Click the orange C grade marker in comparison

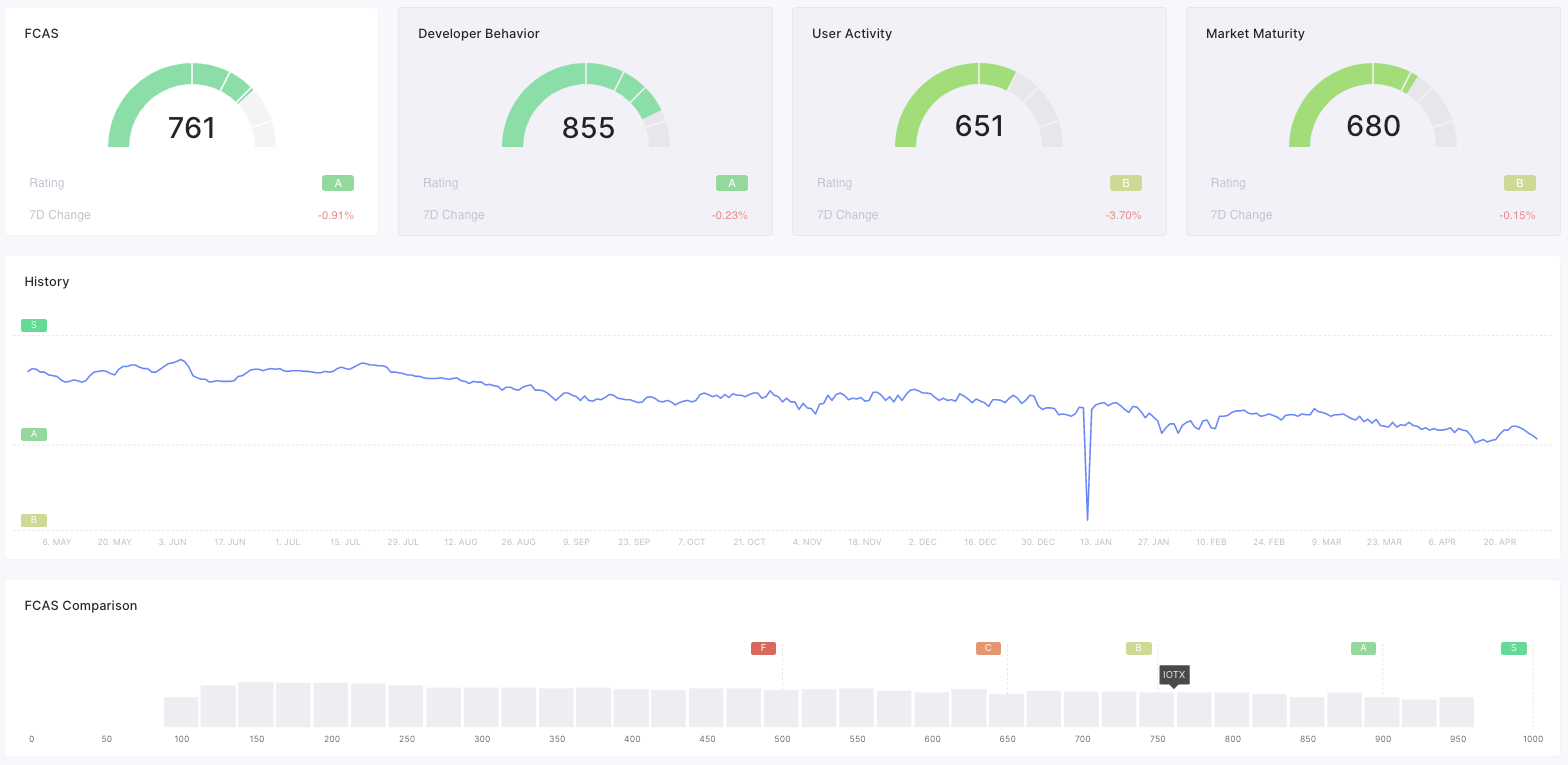(988, 648)
